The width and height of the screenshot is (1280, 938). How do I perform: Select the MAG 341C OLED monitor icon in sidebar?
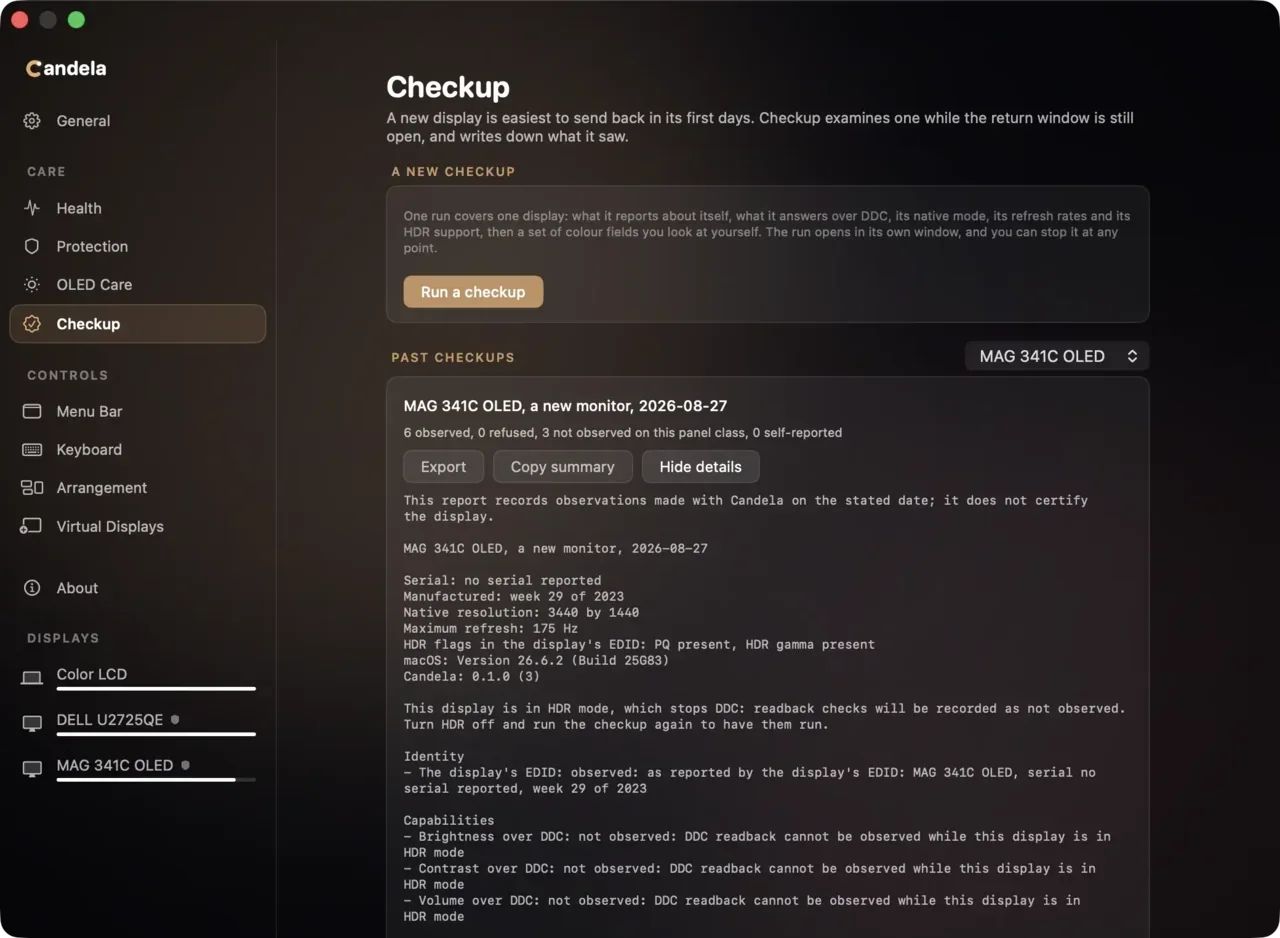coord(32,769)
